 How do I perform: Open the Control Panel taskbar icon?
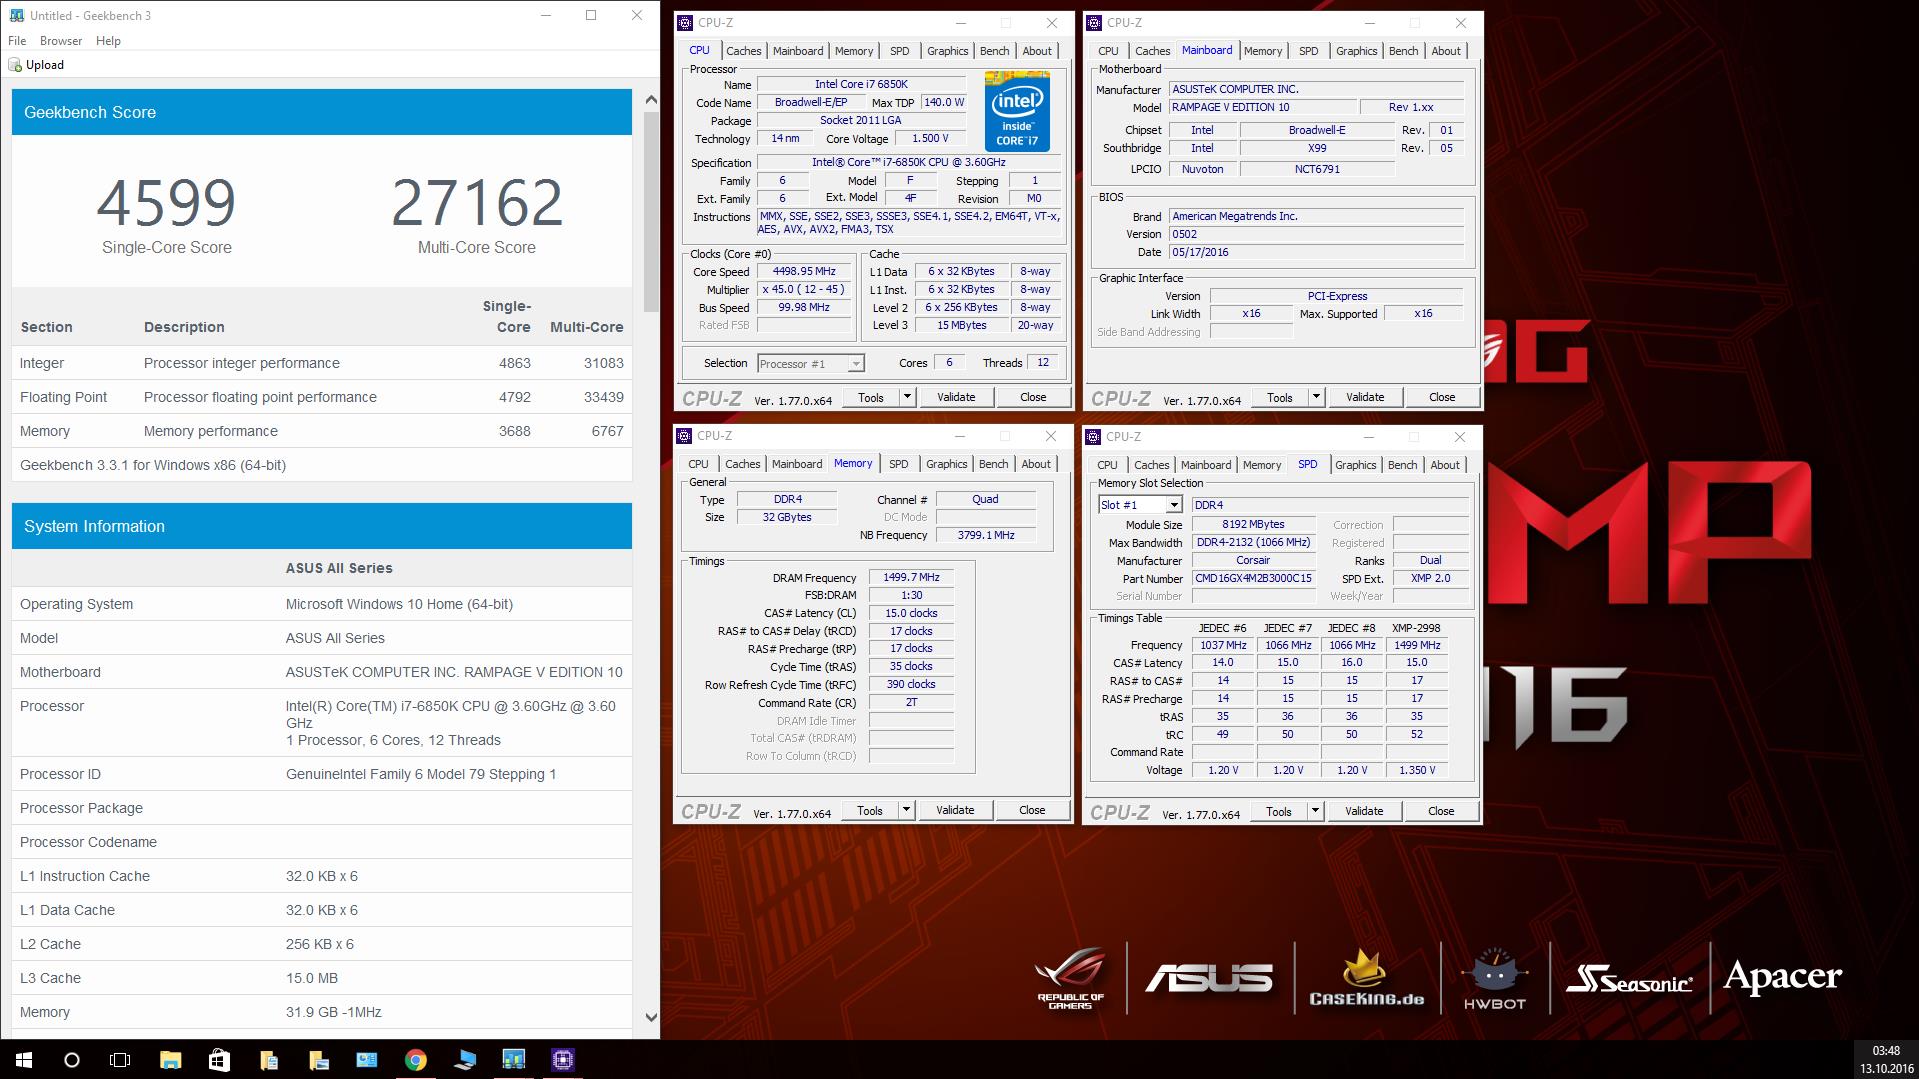(x=367, y=1060)
